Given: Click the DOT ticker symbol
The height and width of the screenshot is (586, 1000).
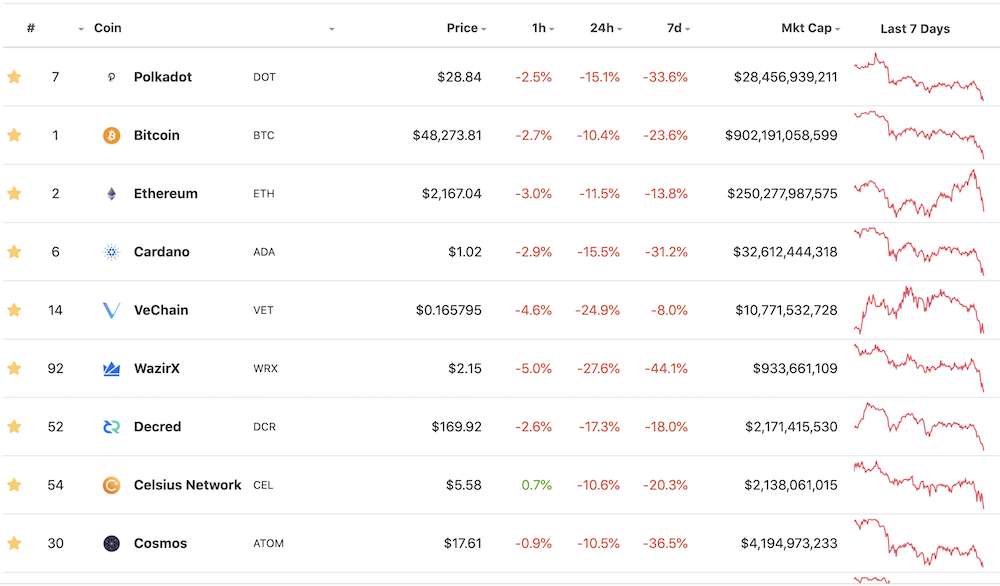Looking at the screenshot, I should coord(264,77).
